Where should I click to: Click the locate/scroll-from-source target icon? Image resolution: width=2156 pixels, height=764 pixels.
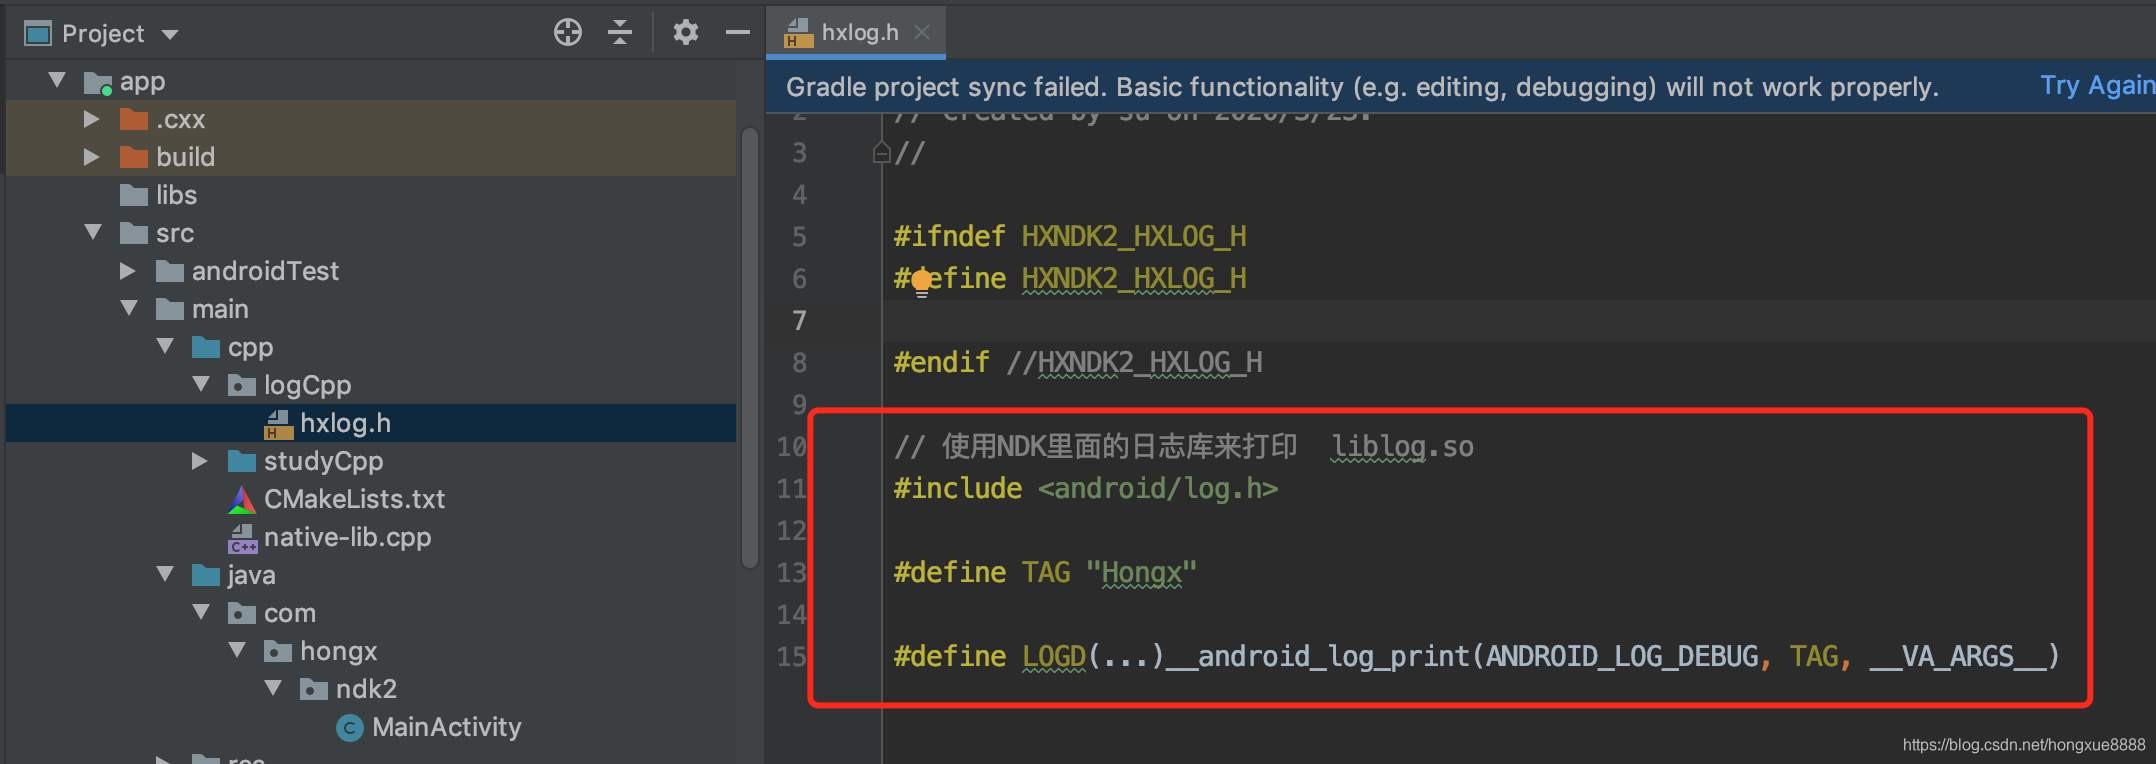point(568,33)
